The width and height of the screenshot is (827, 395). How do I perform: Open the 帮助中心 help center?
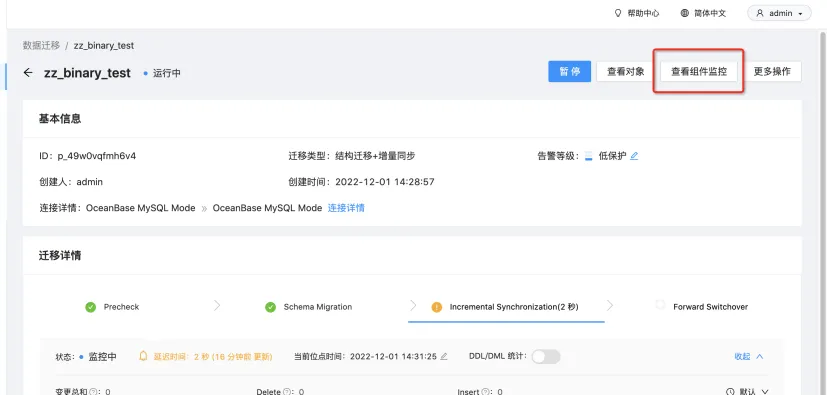637,13
